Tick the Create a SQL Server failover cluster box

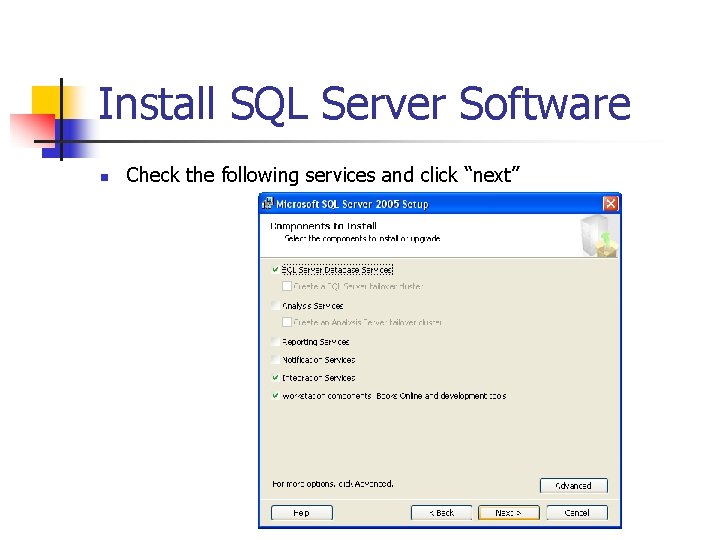coord(287,286)
